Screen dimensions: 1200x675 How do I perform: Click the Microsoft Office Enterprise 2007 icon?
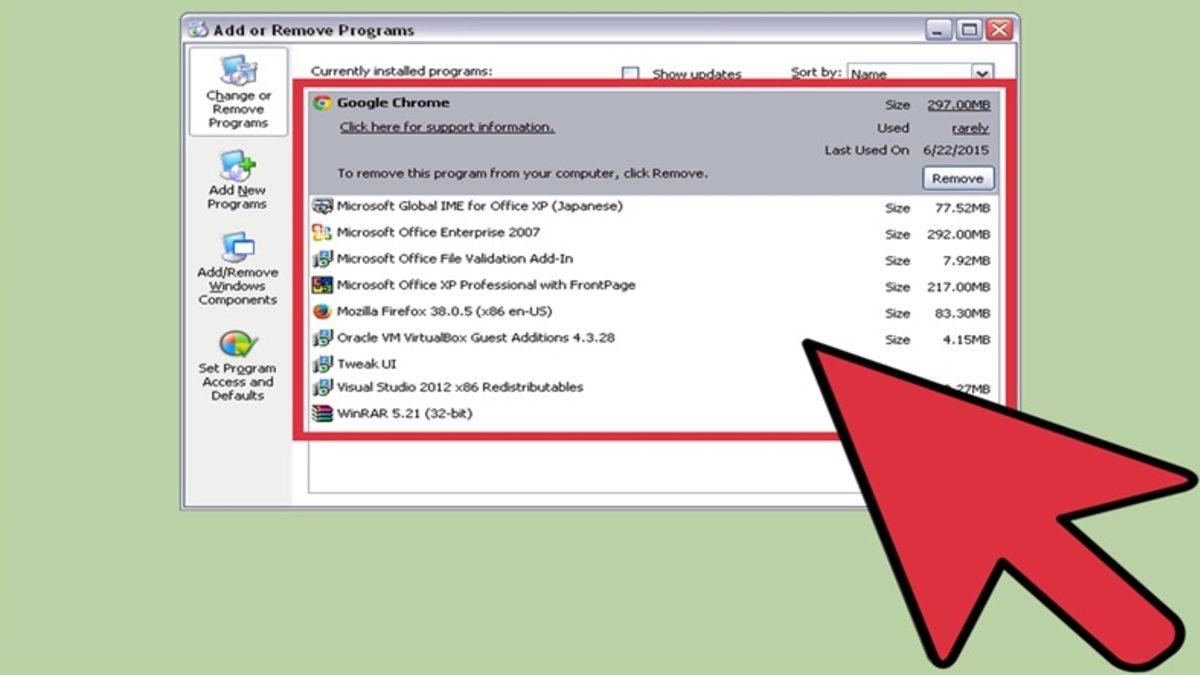pyautogui.click(x=323, y=233)
